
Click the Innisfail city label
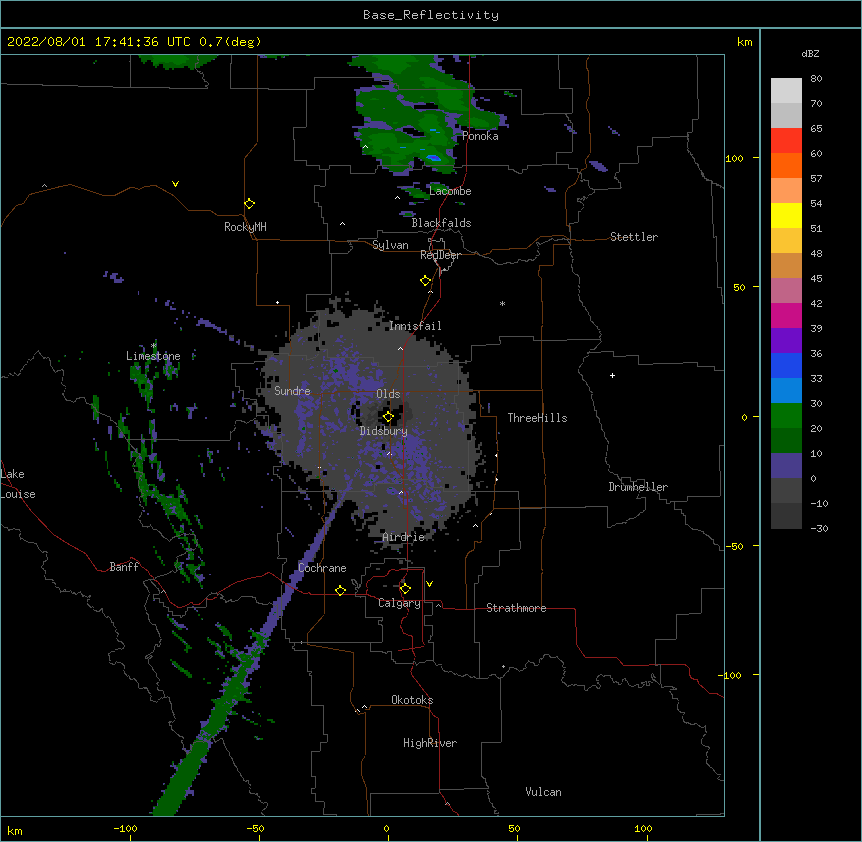415,326
